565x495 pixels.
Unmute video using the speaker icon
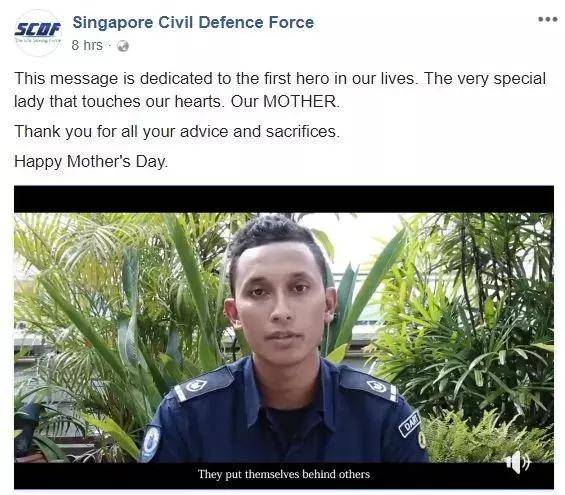pos(517,462)
